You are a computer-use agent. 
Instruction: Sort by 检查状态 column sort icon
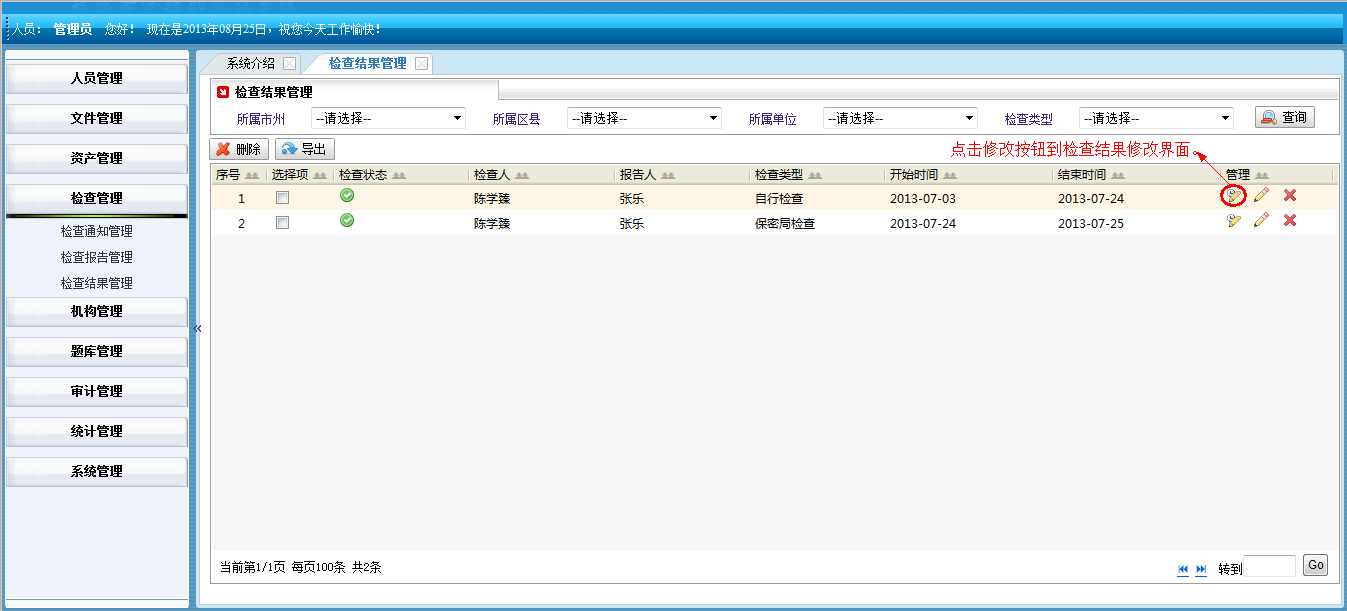[x=400, y=175]
